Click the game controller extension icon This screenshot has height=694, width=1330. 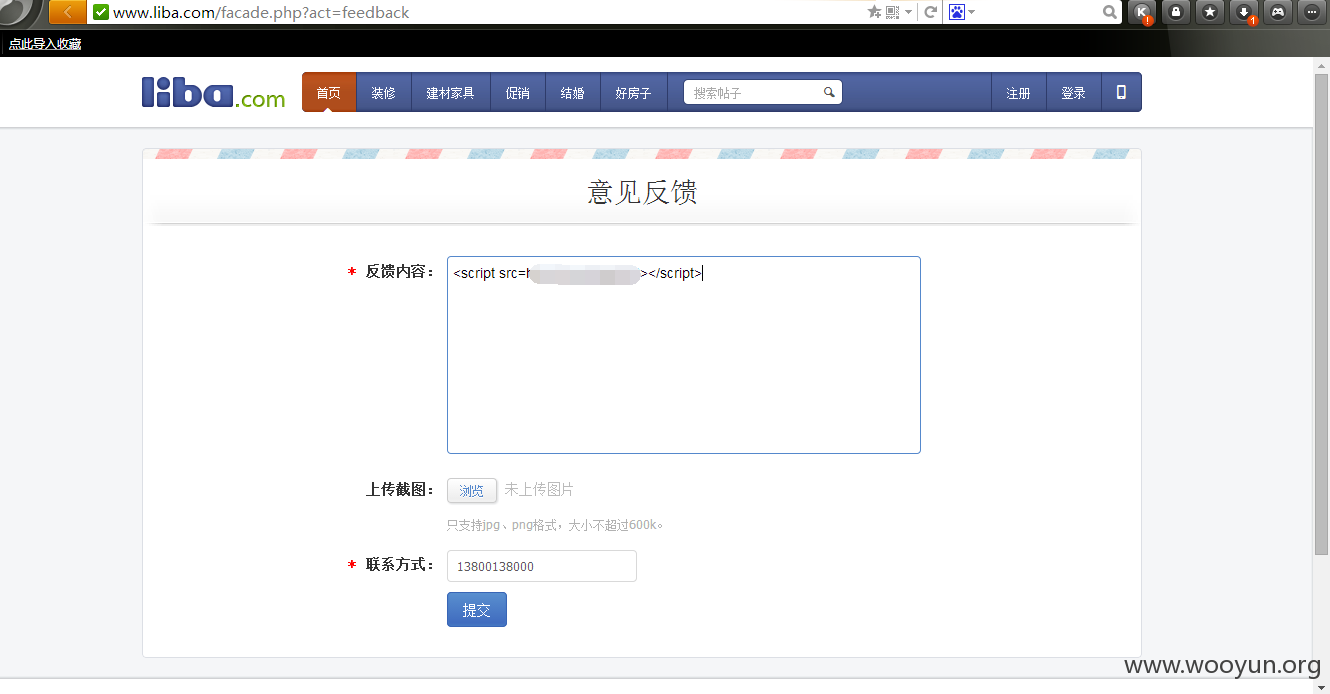tap(1277, 12)
